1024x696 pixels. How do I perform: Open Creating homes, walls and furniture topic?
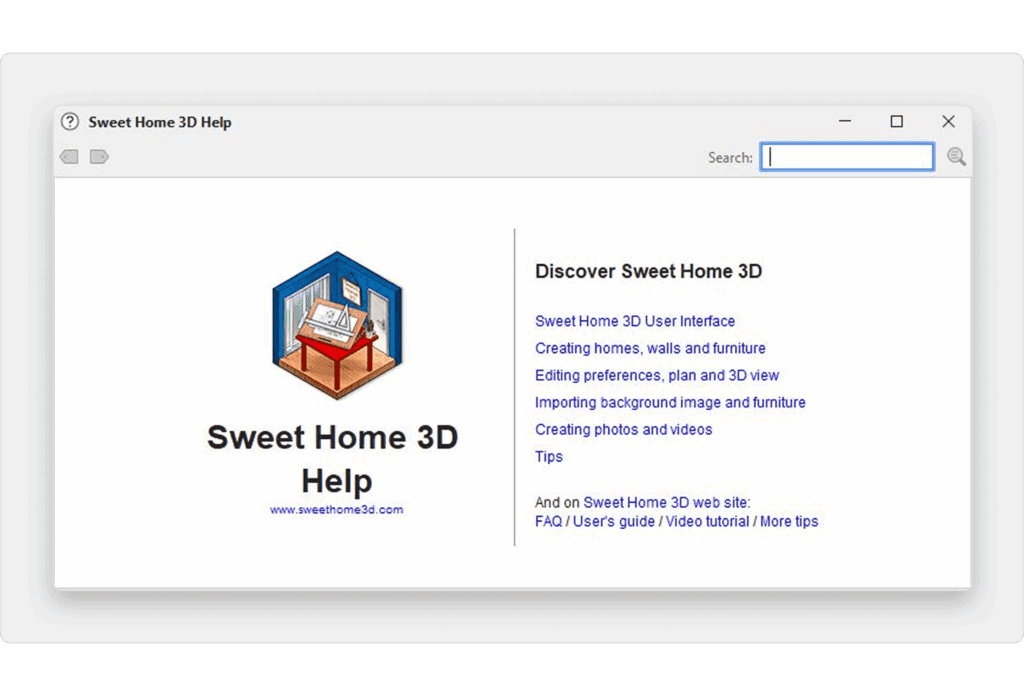tap(650, 348)
